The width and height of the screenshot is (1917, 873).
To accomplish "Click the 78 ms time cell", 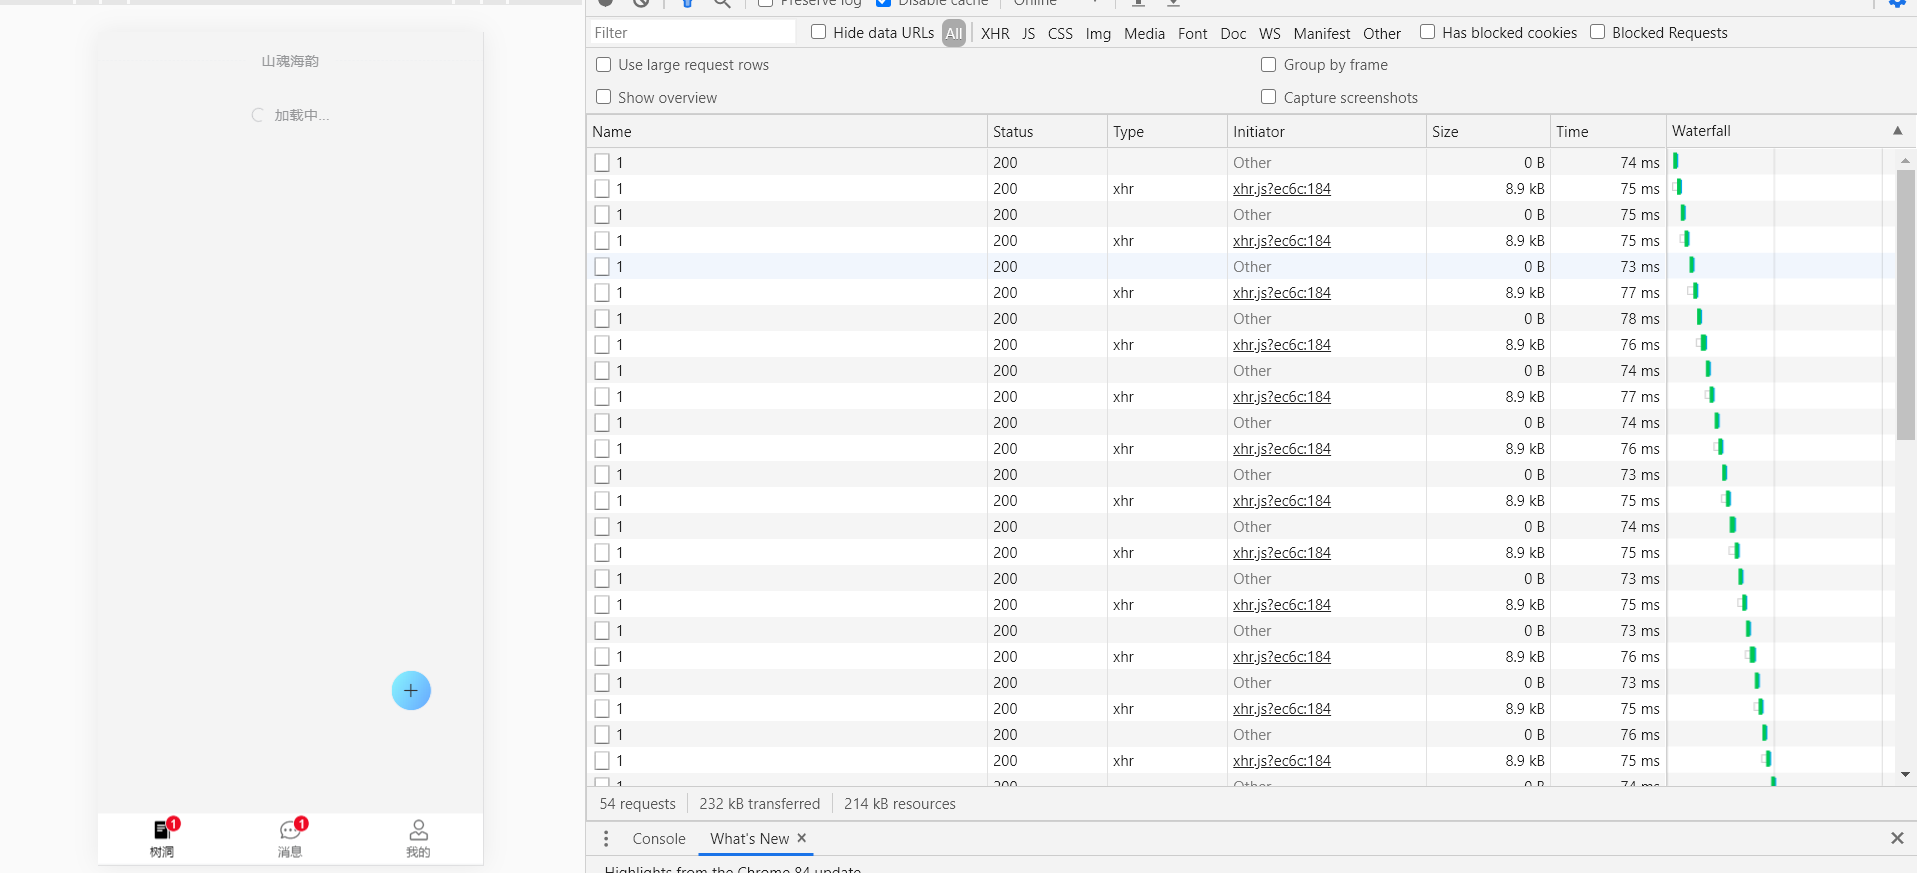I will pos(1640,319).
